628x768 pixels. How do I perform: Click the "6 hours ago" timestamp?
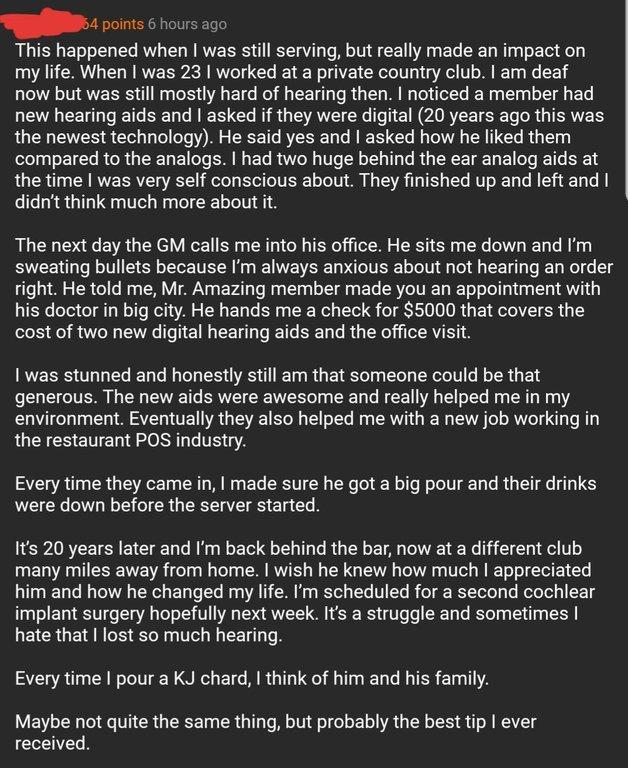[187, 24]
